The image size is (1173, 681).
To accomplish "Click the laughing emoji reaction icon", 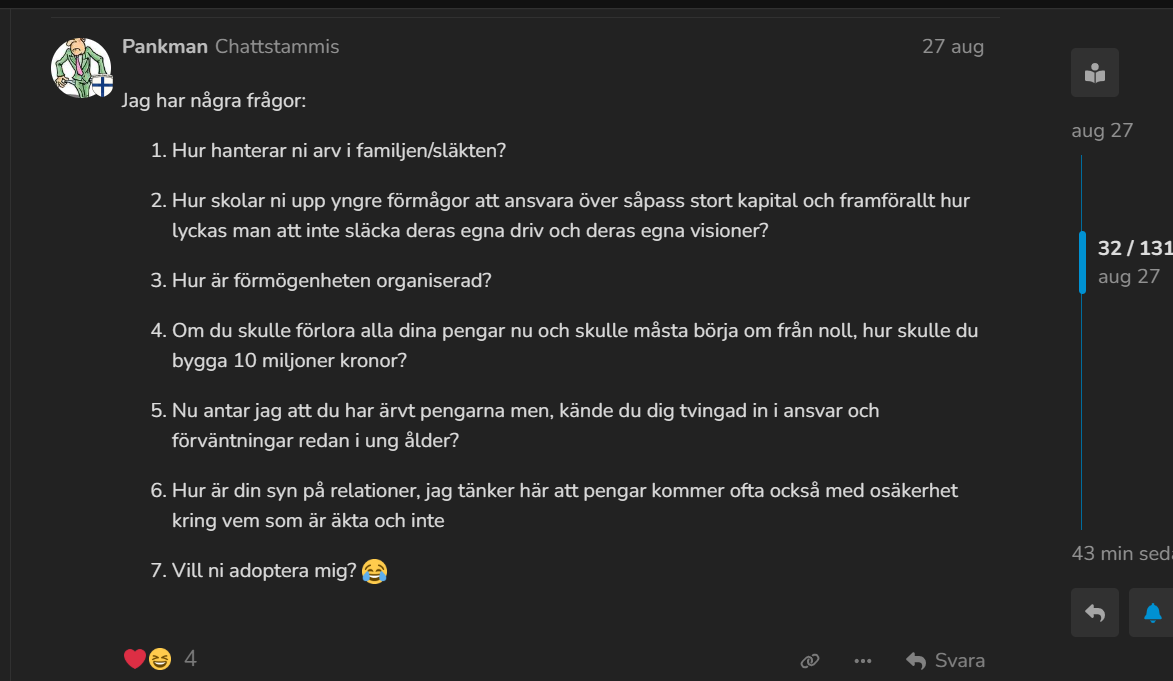I will coord(160,659).
